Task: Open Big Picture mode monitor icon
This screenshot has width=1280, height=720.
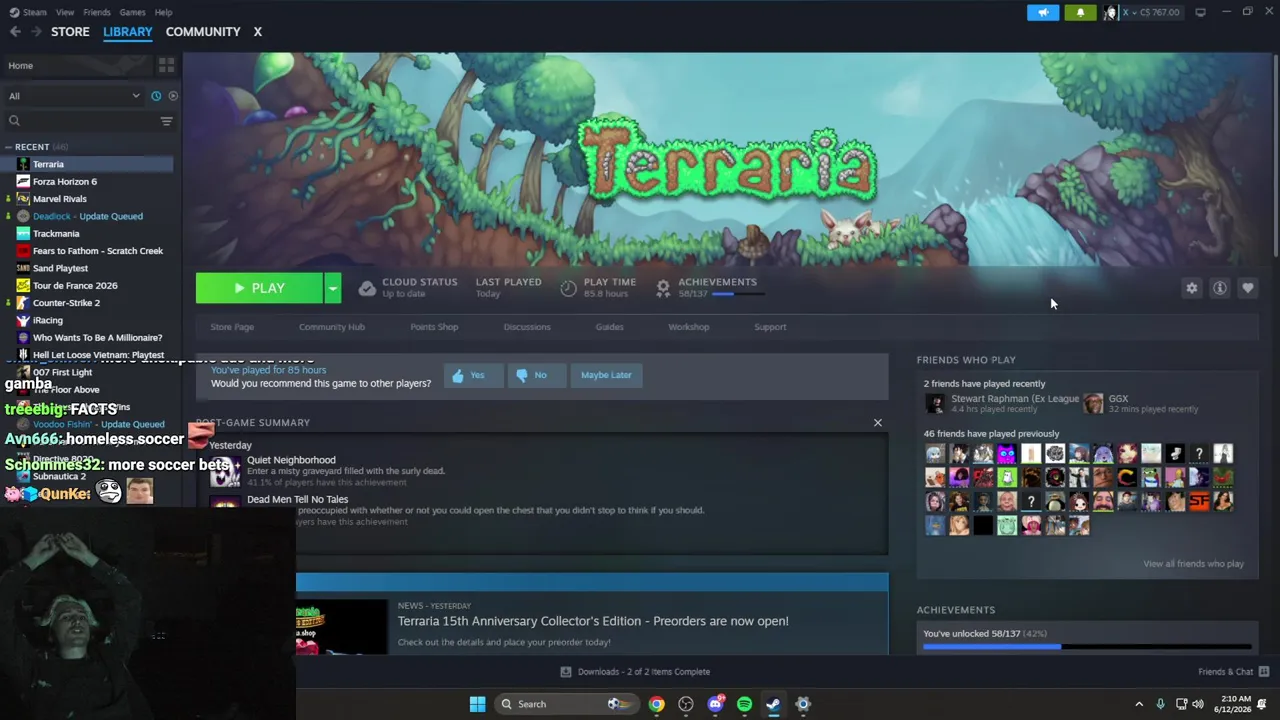Action: point(1200,12)
